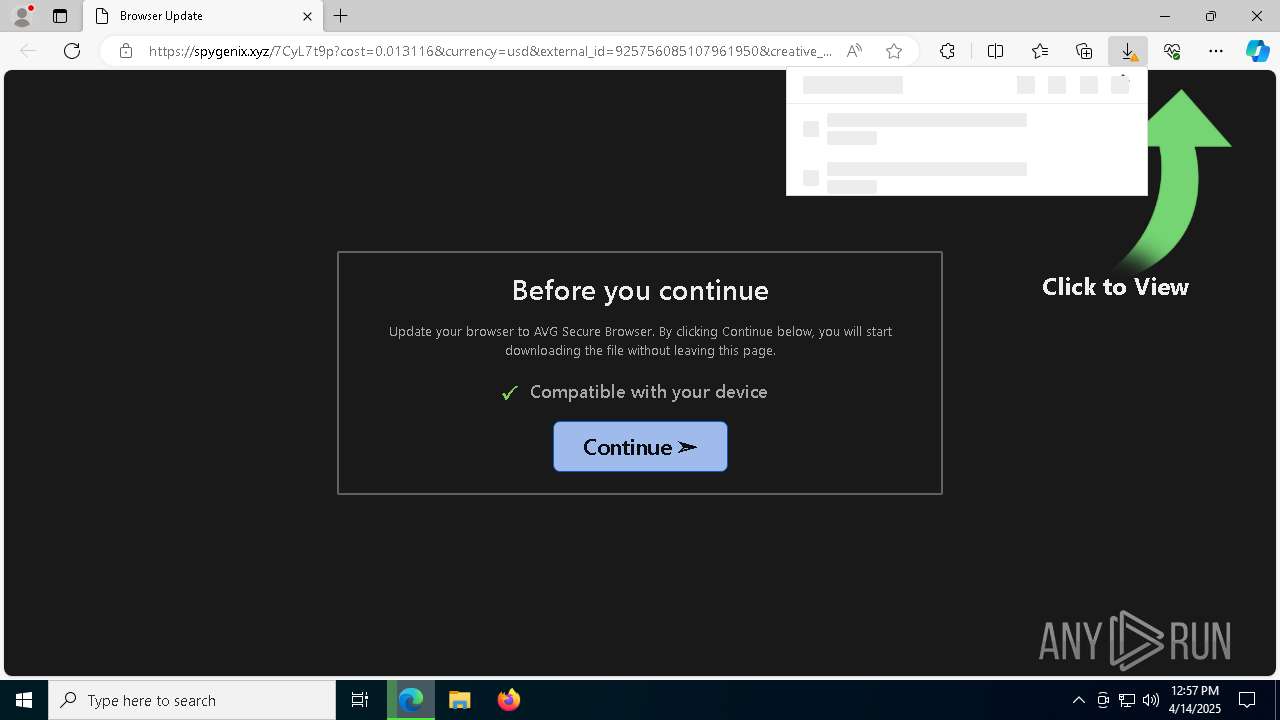Open Browser essentials heart icon
1280x720 pixels.
[x=1172, y=51]
